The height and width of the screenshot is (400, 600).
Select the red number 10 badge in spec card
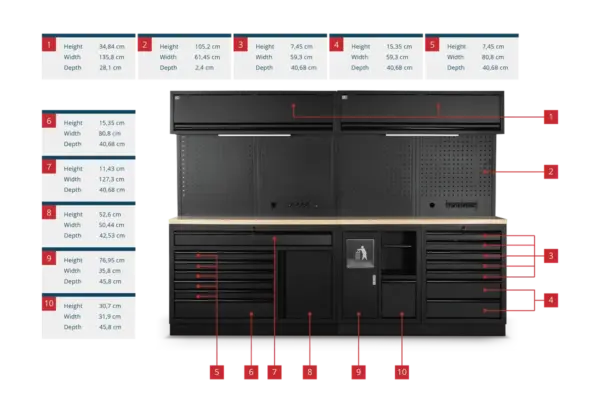point(49,304)
